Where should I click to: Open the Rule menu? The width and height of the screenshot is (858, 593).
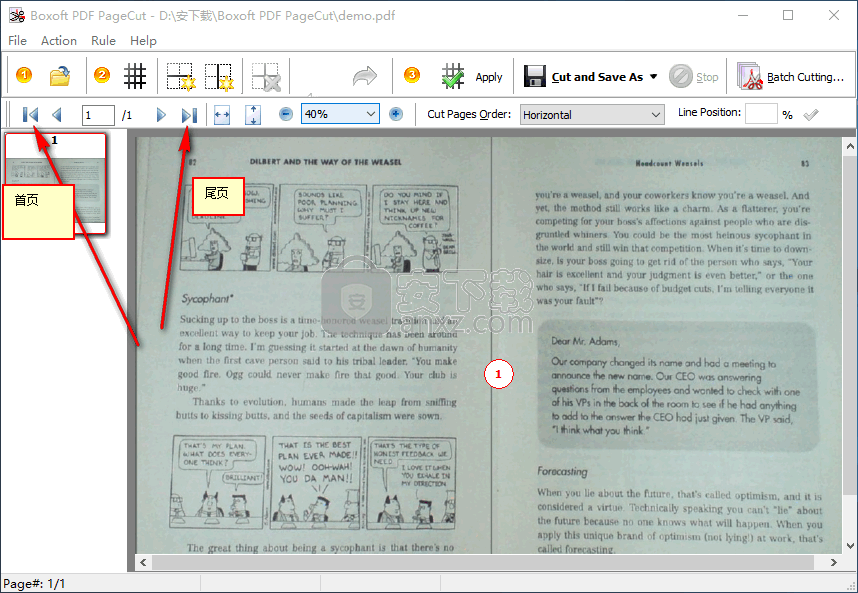coord(103,41)
